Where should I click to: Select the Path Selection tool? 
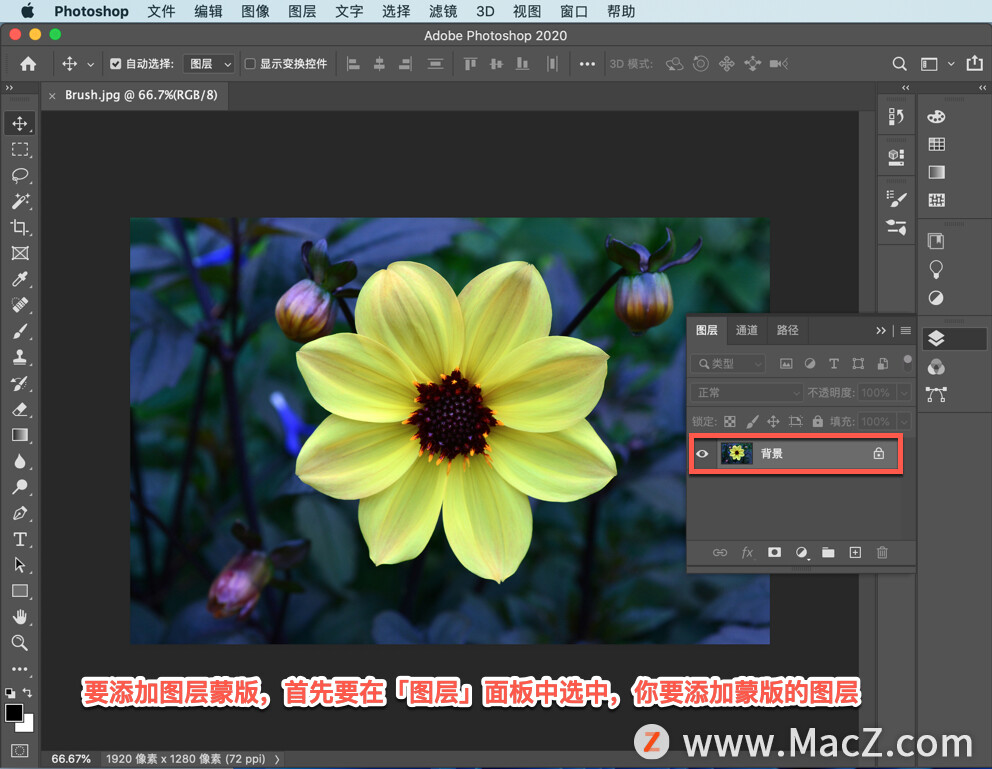click(20, 565)
